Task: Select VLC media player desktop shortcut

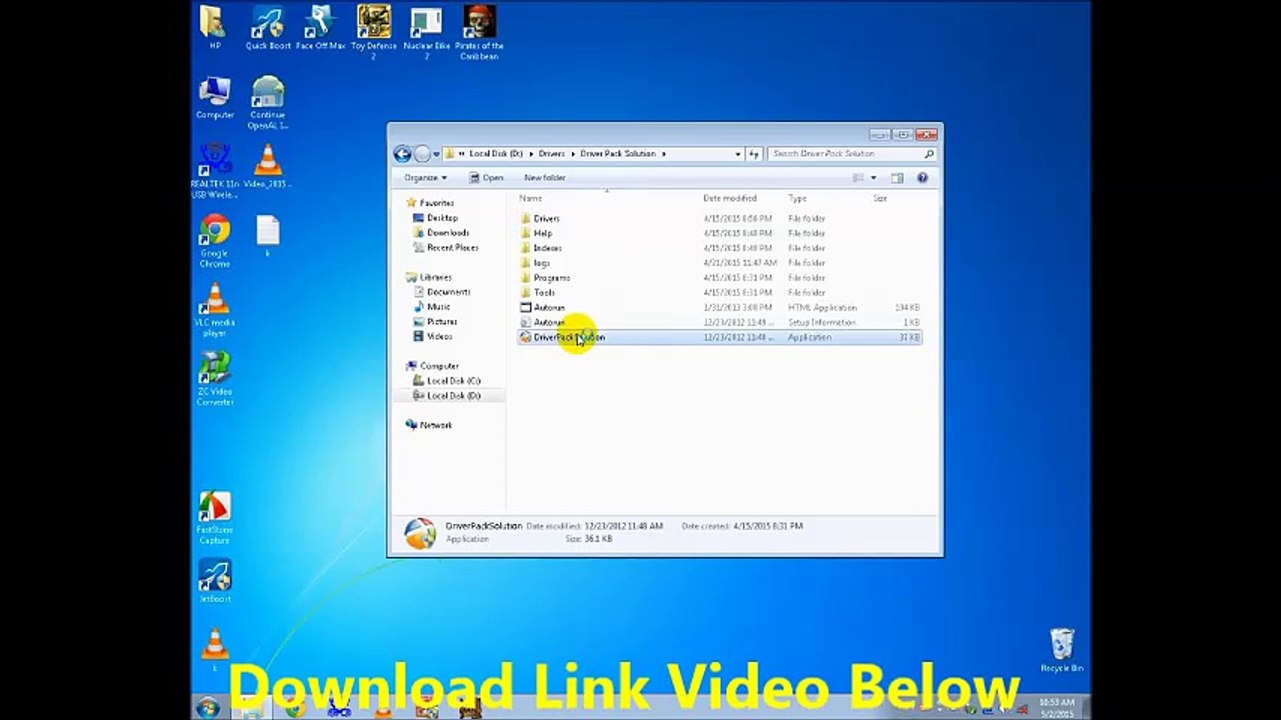Action: (214, 311)
